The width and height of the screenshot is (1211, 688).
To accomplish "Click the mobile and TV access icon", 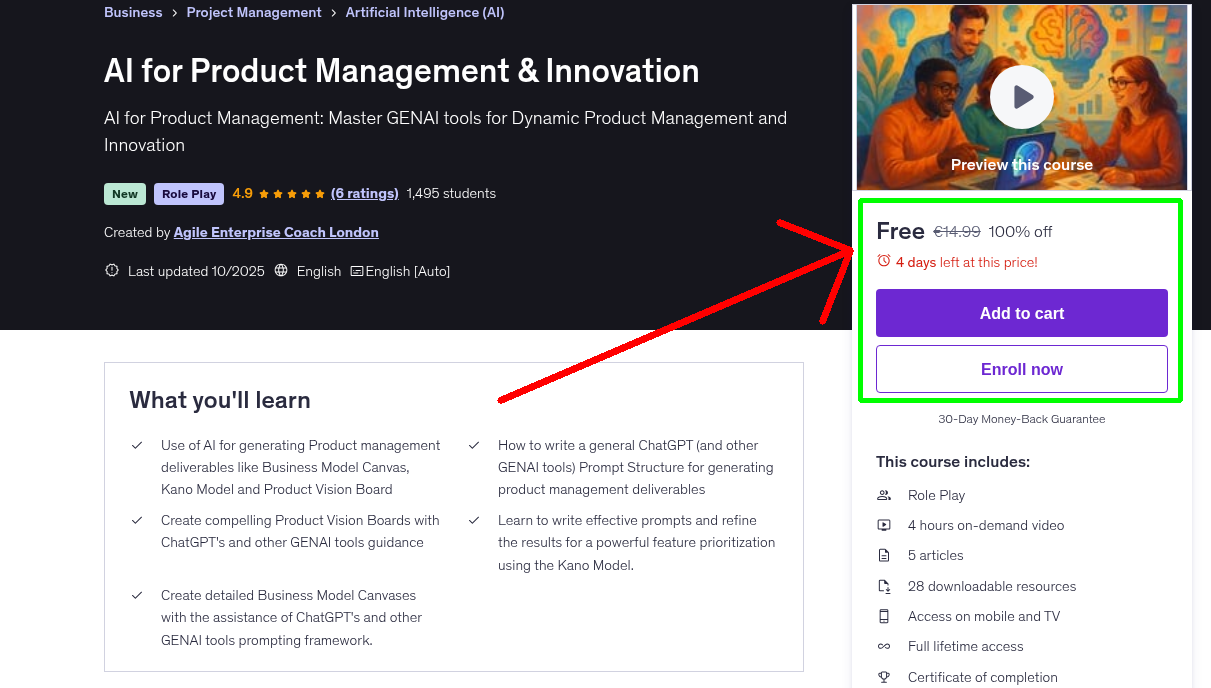I will (x=884, y=616).
